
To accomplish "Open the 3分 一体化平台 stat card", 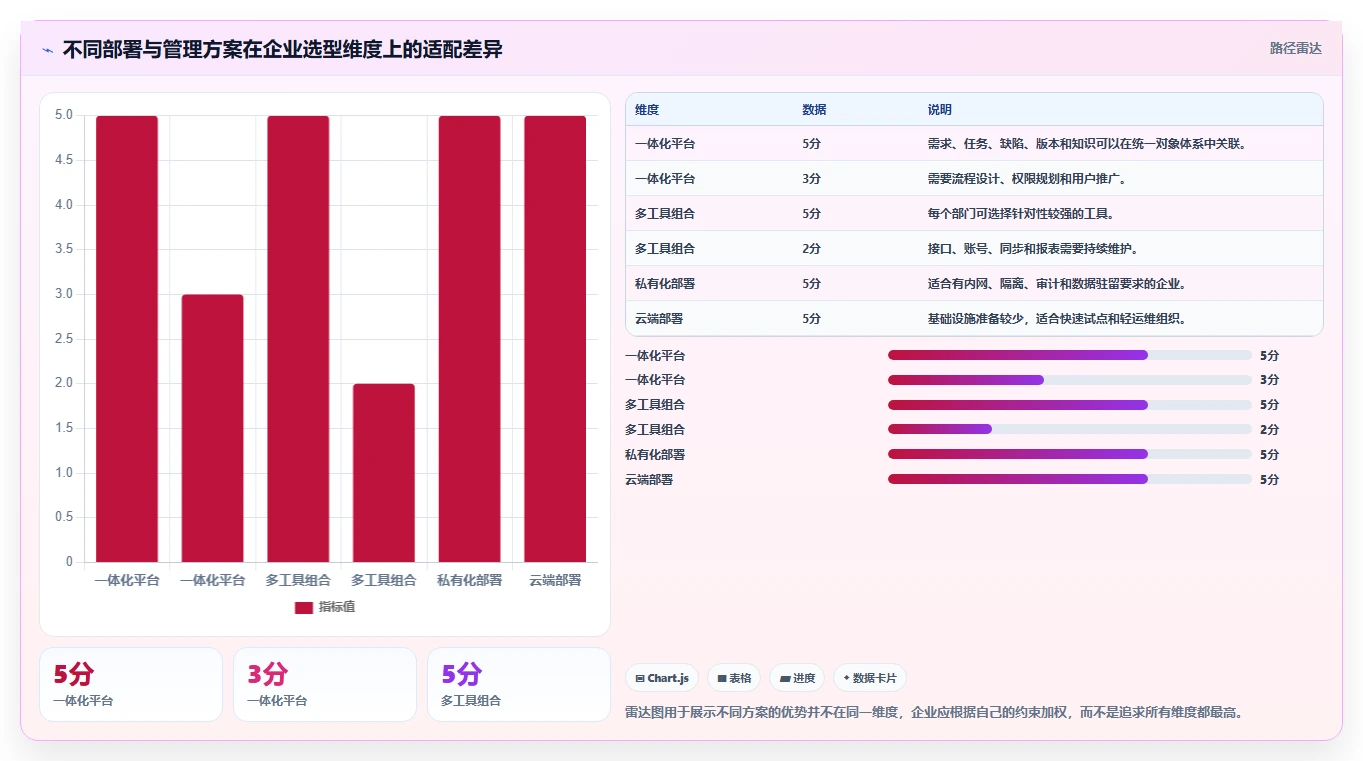I will click(325, 684).
